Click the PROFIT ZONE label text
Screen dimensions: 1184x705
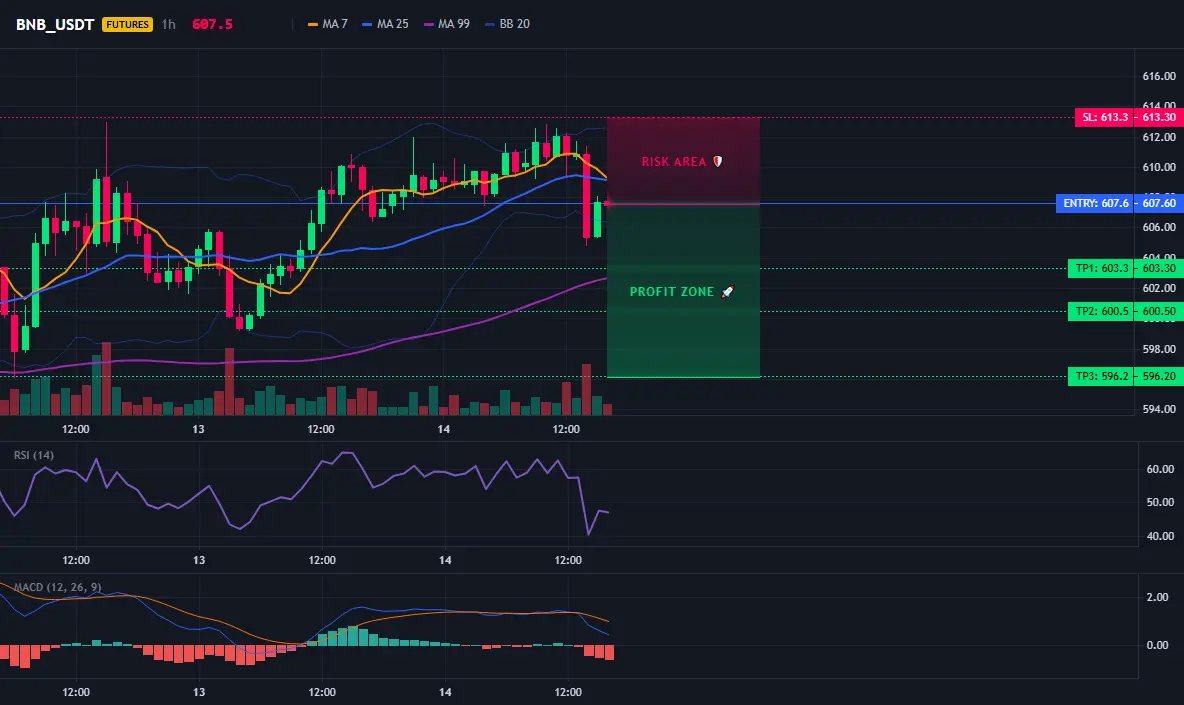pos(671,291)
